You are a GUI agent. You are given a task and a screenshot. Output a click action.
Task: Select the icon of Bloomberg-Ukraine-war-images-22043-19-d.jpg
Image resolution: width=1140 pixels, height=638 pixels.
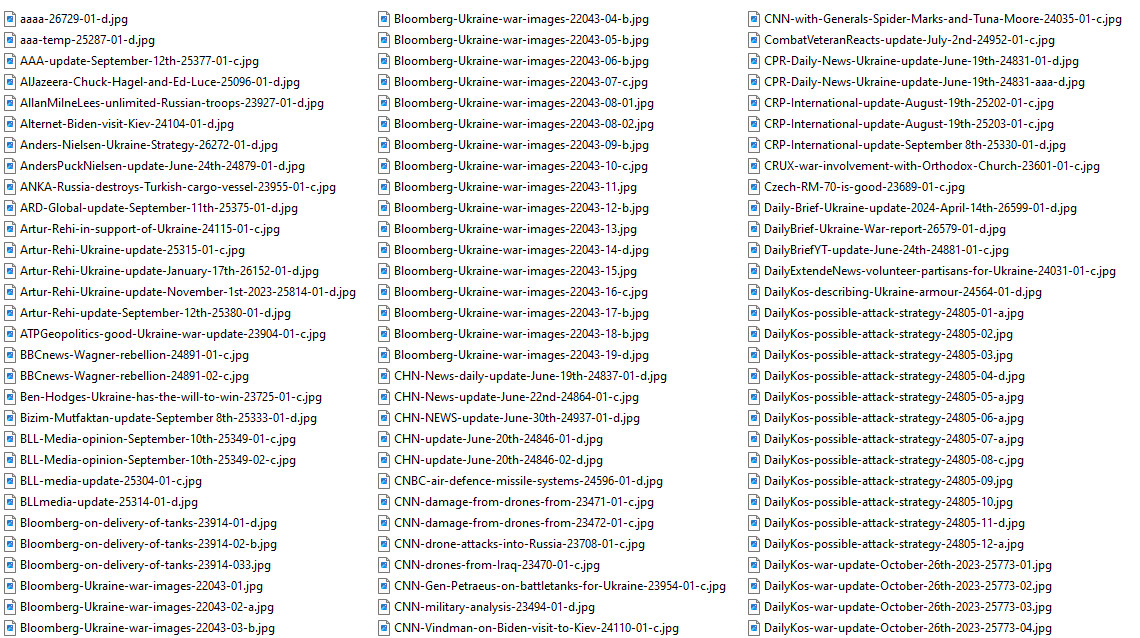click(x=384, y=355)
